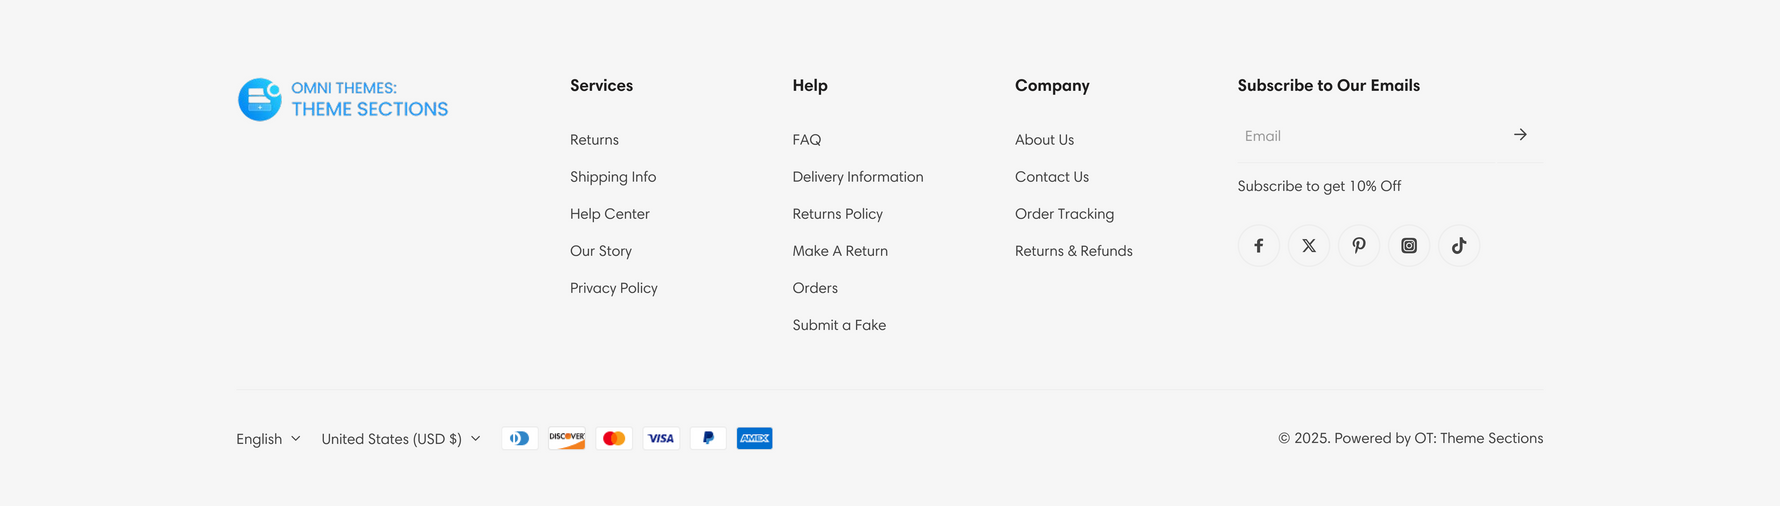Open the Facebook social icon
This screenshot has width=1780, height=506.
[x=1258, y=246]
